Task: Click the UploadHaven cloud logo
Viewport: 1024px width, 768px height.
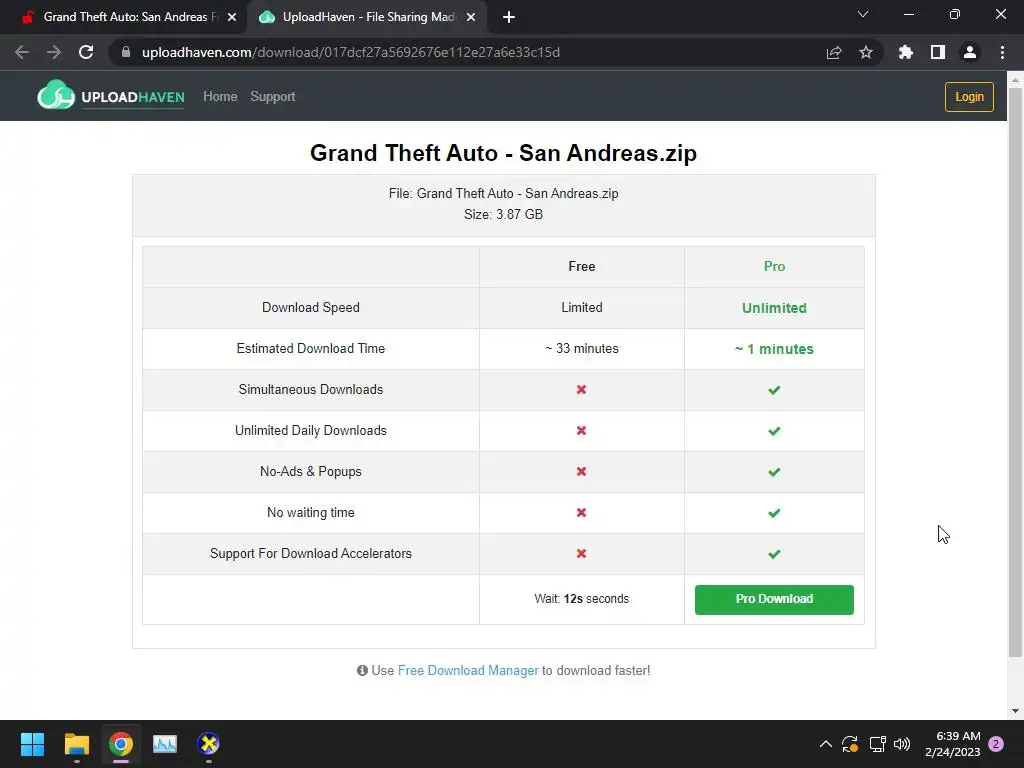Action: click(56, 95)
